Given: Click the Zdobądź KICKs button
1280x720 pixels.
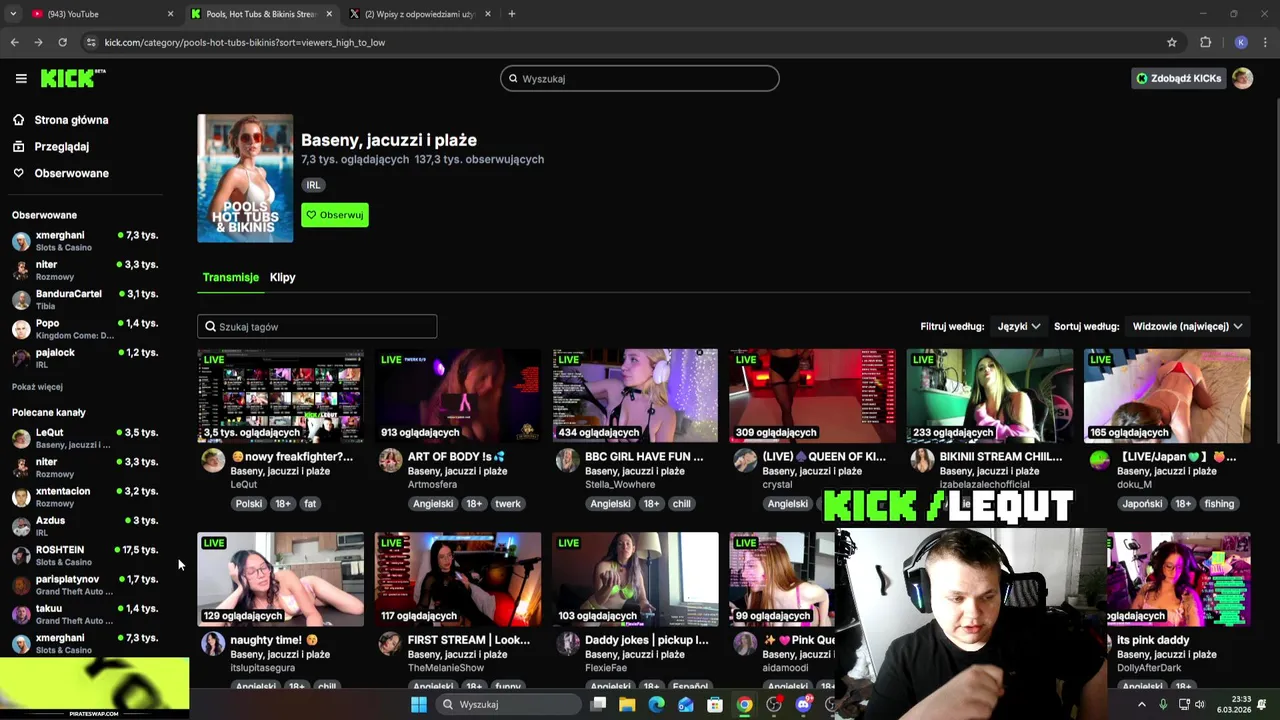Looking at the screenshot, I should pos(1178,78).
